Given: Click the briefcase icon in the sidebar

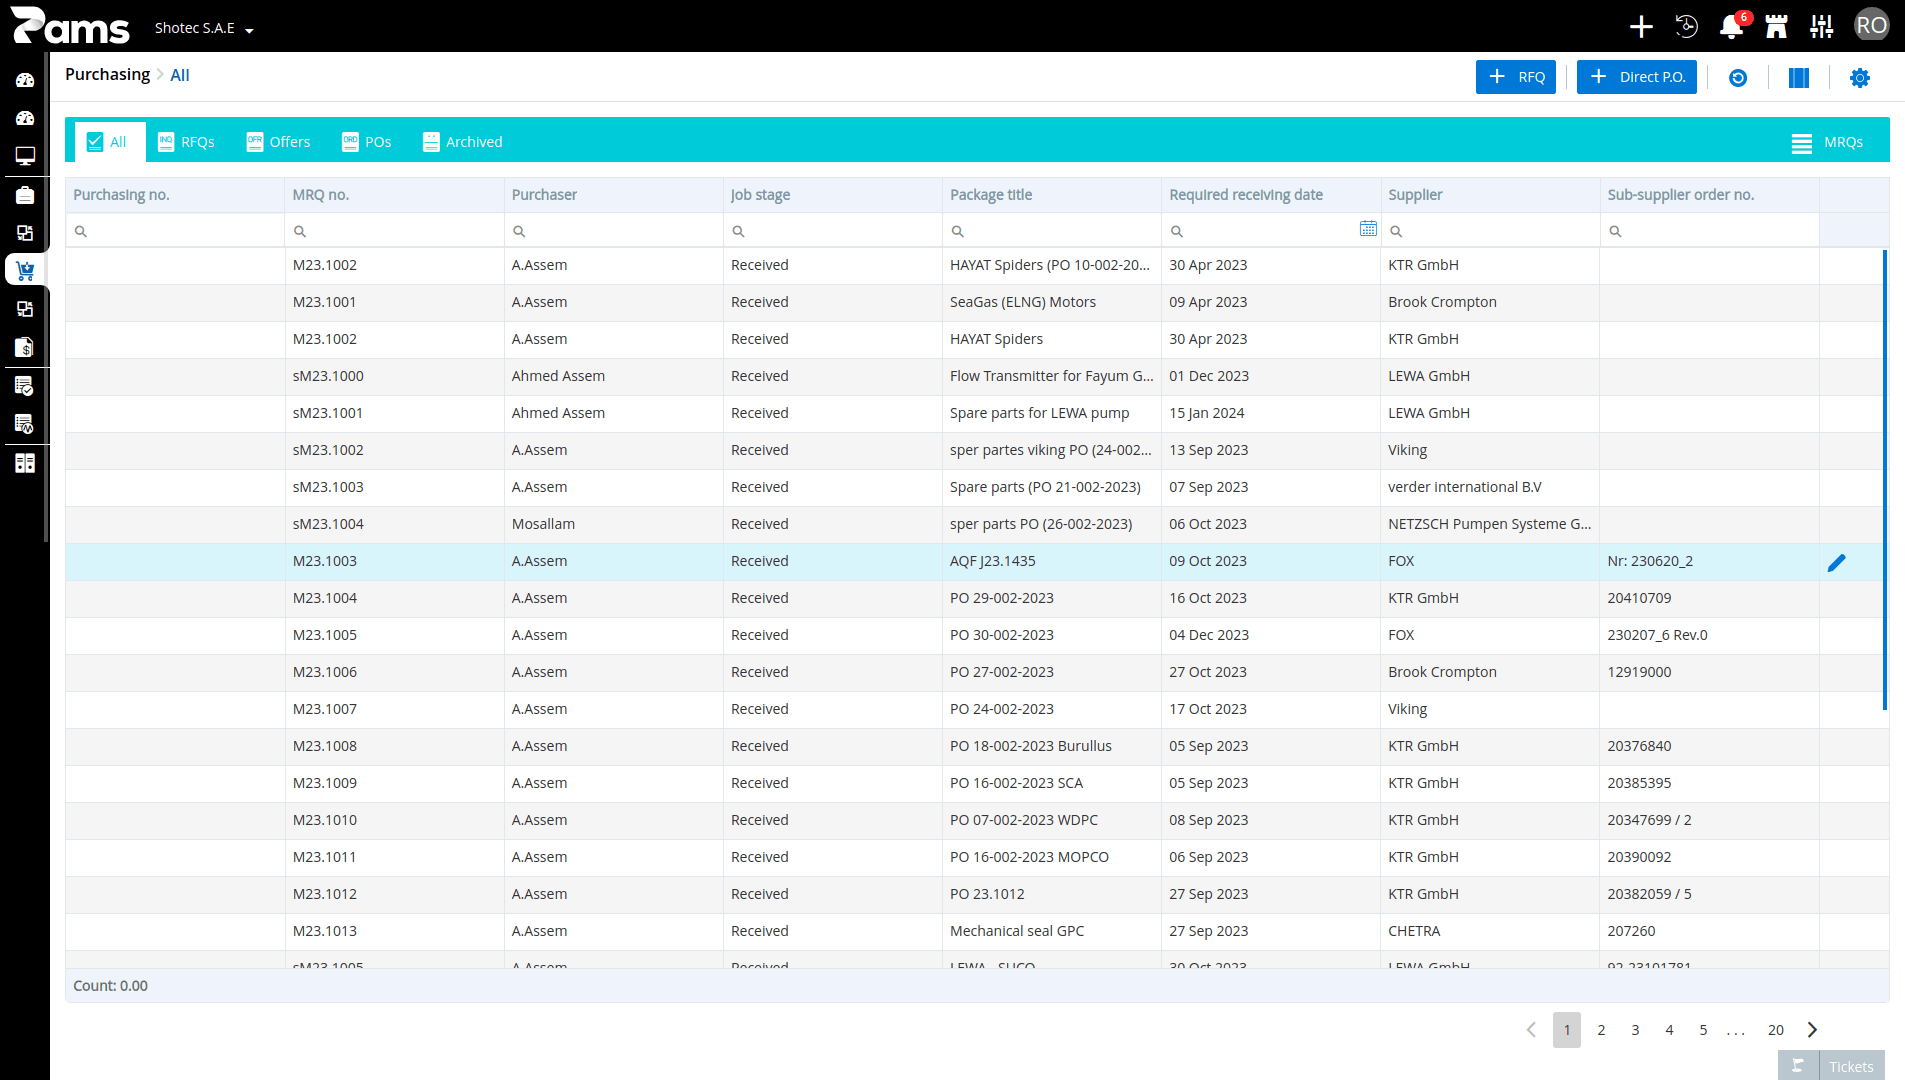Looking at the screenshot, I should point(25,195).
